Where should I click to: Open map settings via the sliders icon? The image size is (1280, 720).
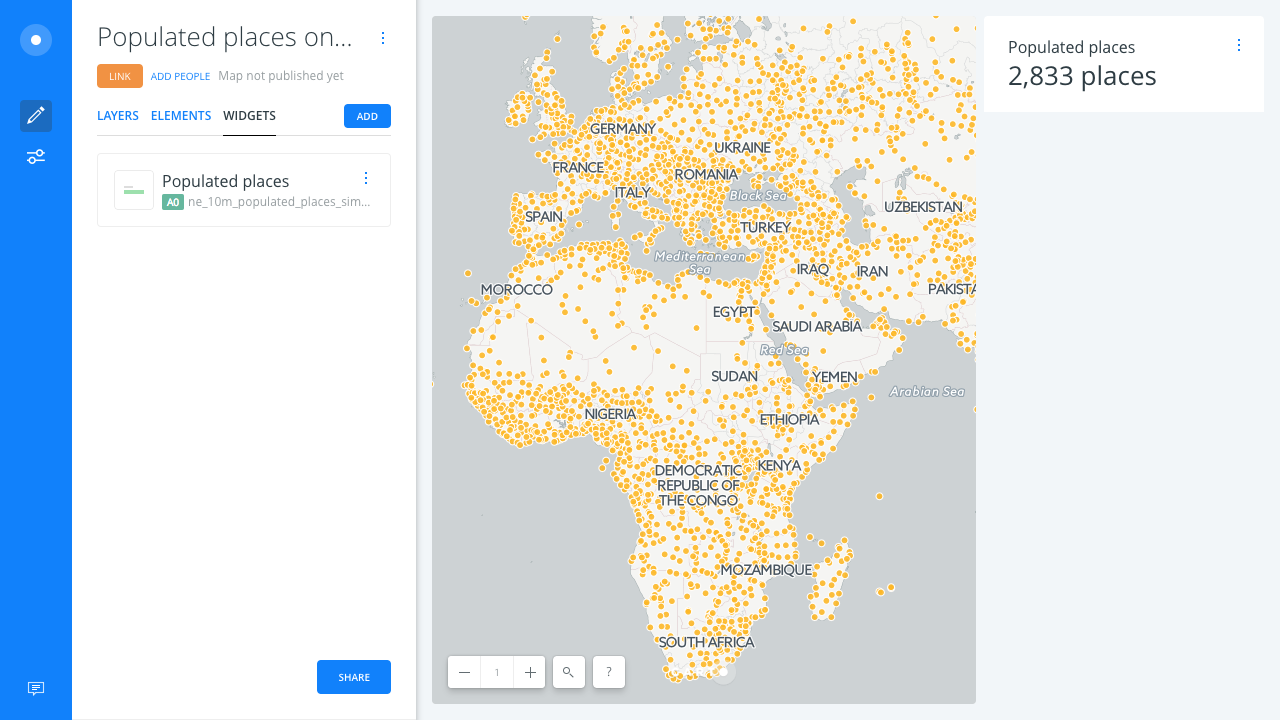point(35,156)
